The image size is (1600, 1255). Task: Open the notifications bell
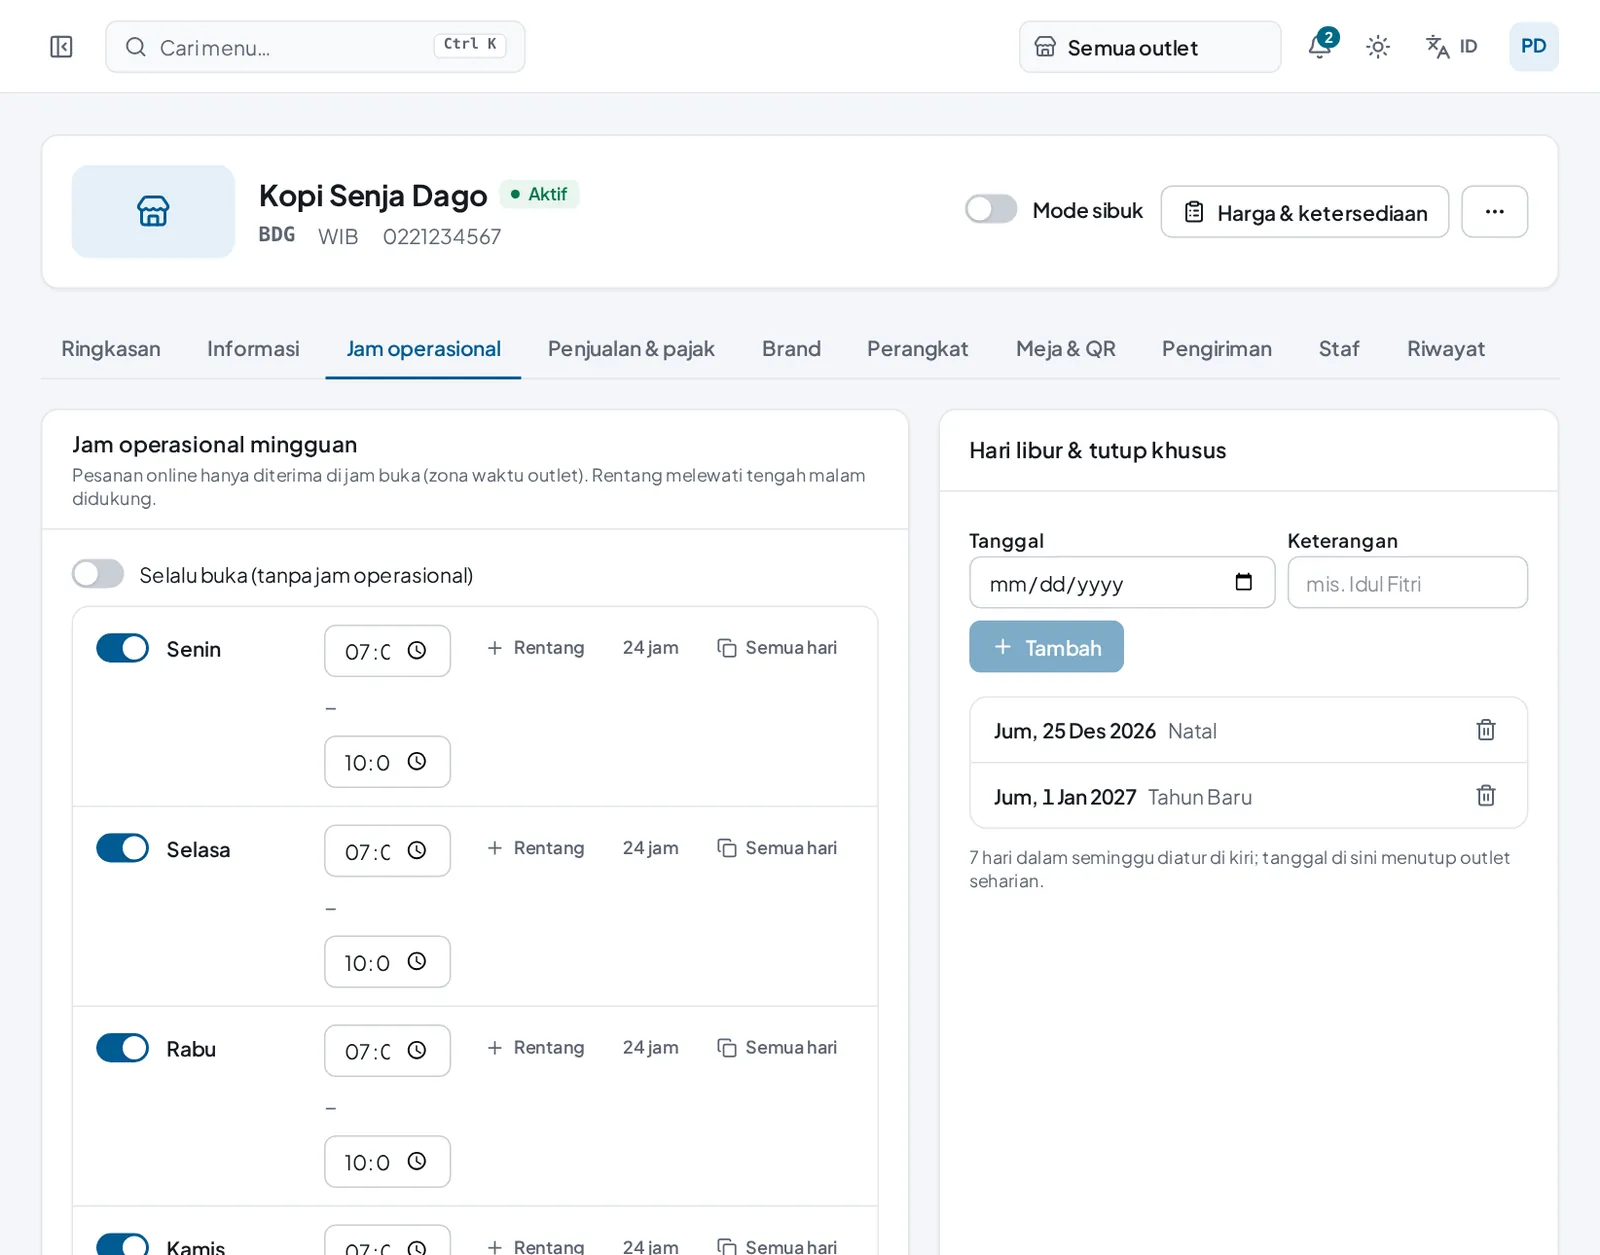point(1321,46)
